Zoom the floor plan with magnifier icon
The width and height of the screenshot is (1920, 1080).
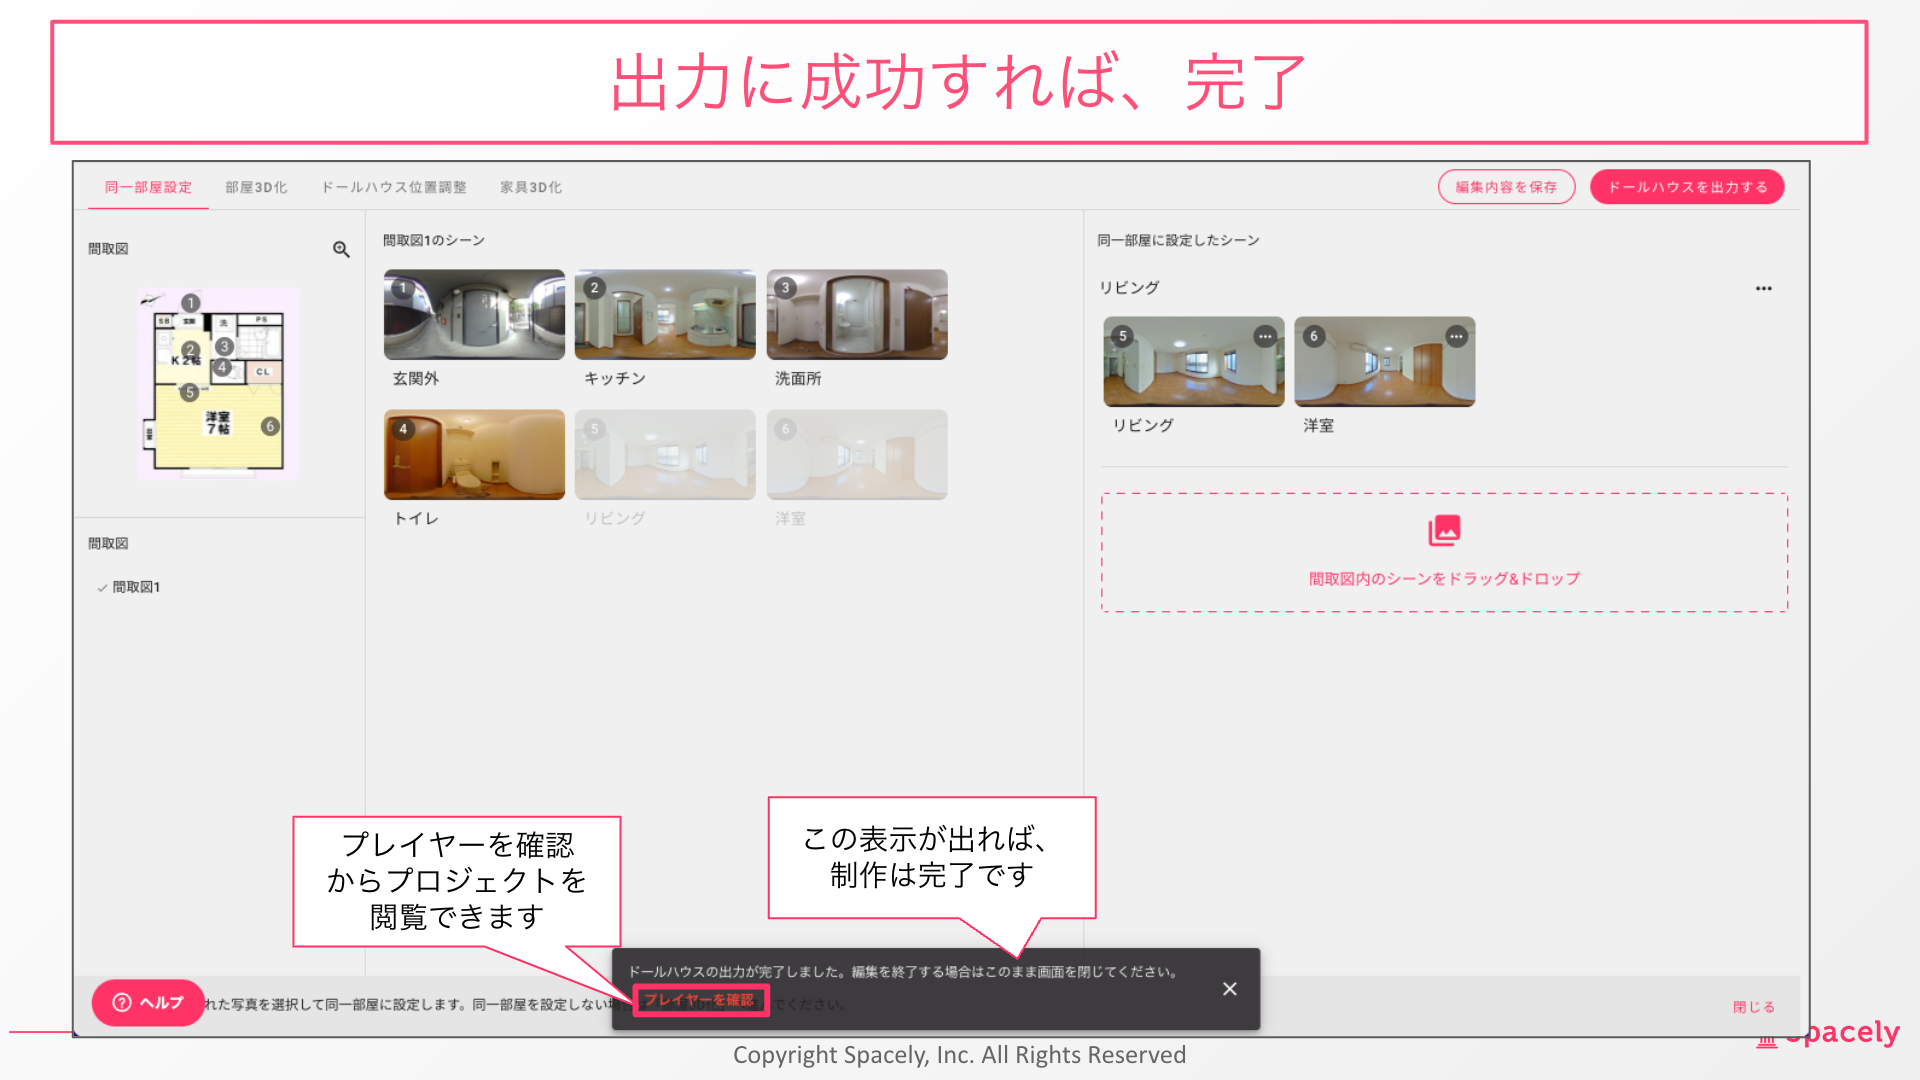coord(341,249)
